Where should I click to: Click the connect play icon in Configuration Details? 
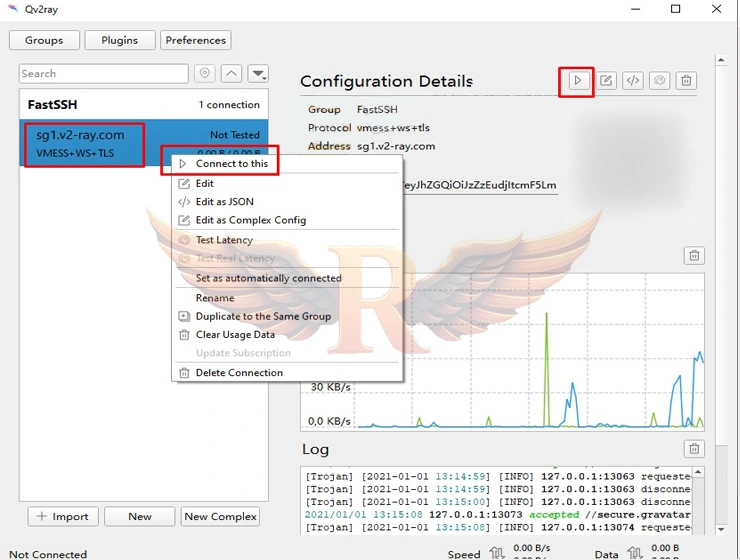[577, 81]
